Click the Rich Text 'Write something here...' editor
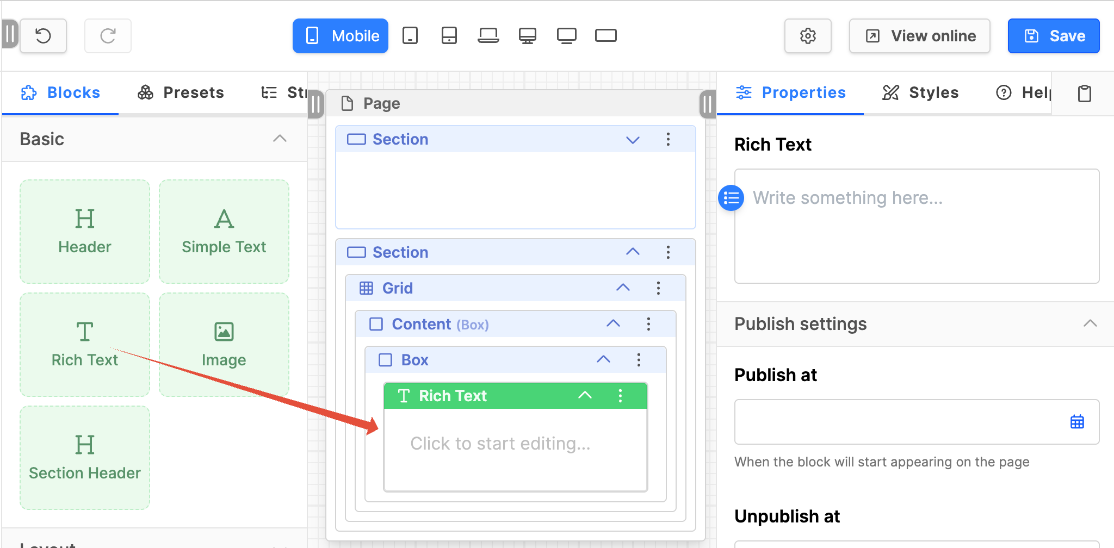Screen dimensions: 1114x548 pyautogui.click(x=916, y=226)
